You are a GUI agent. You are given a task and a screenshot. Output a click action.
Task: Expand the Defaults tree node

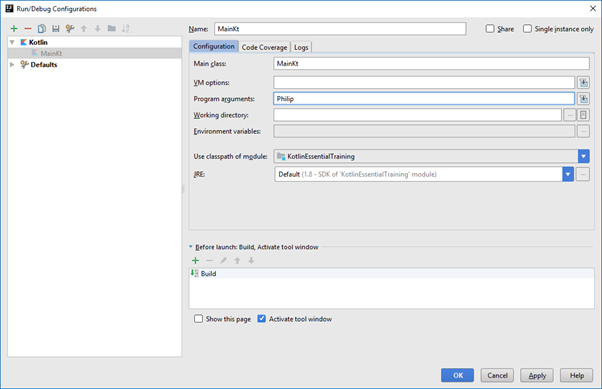[12, 65]
